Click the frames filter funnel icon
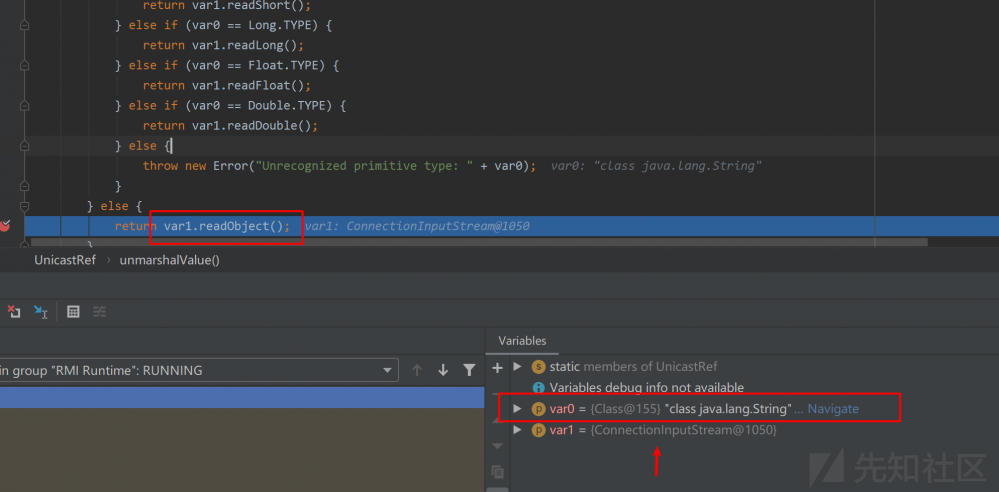 [x=469, y=370]
